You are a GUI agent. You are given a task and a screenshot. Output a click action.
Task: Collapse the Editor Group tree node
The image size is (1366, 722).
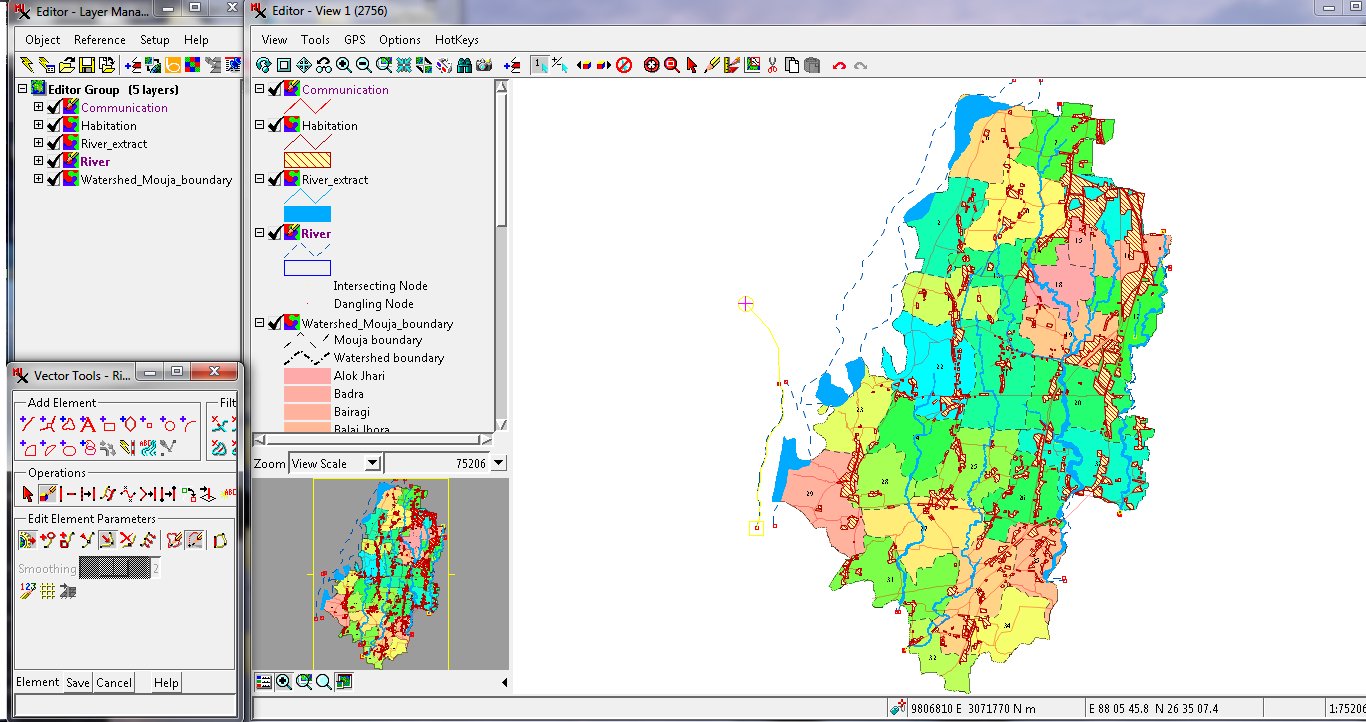[22, 89]
